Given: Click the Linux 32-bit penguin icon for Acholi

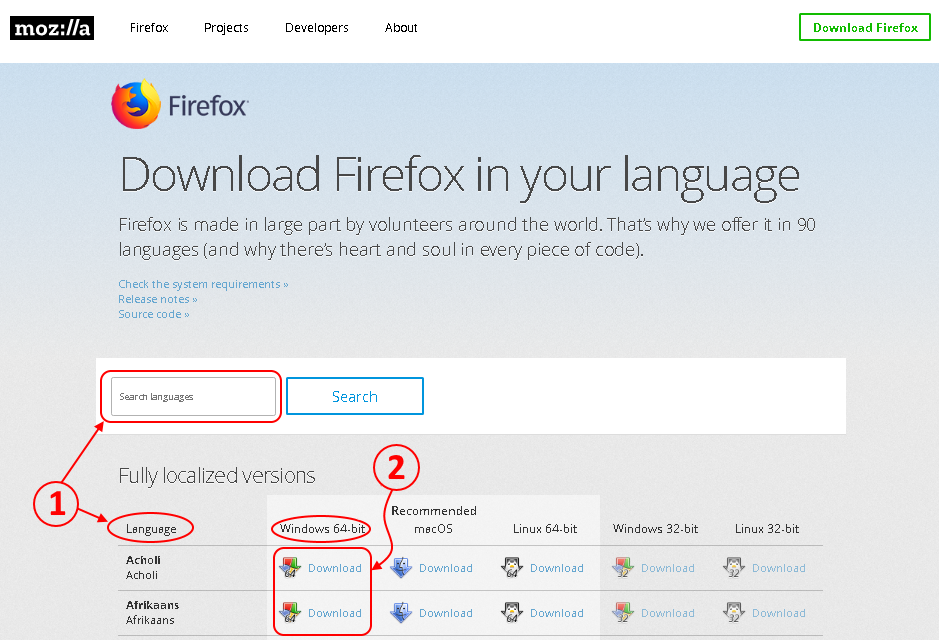Looking at the screenshot, I should pos(734,568).
